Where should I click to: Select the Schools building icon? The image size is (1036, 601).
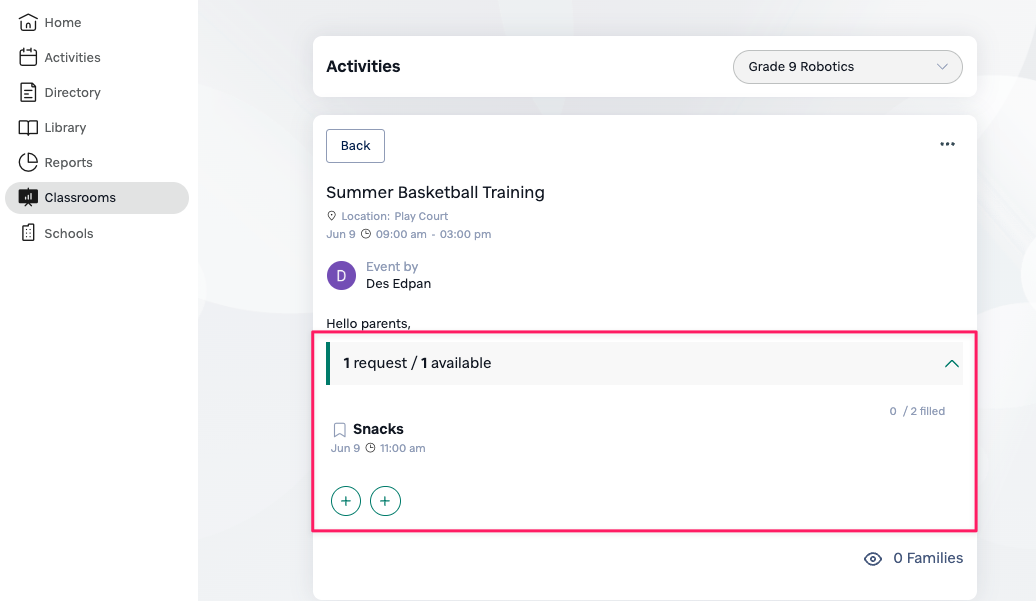pyautogui.click(x=28, y=232)
